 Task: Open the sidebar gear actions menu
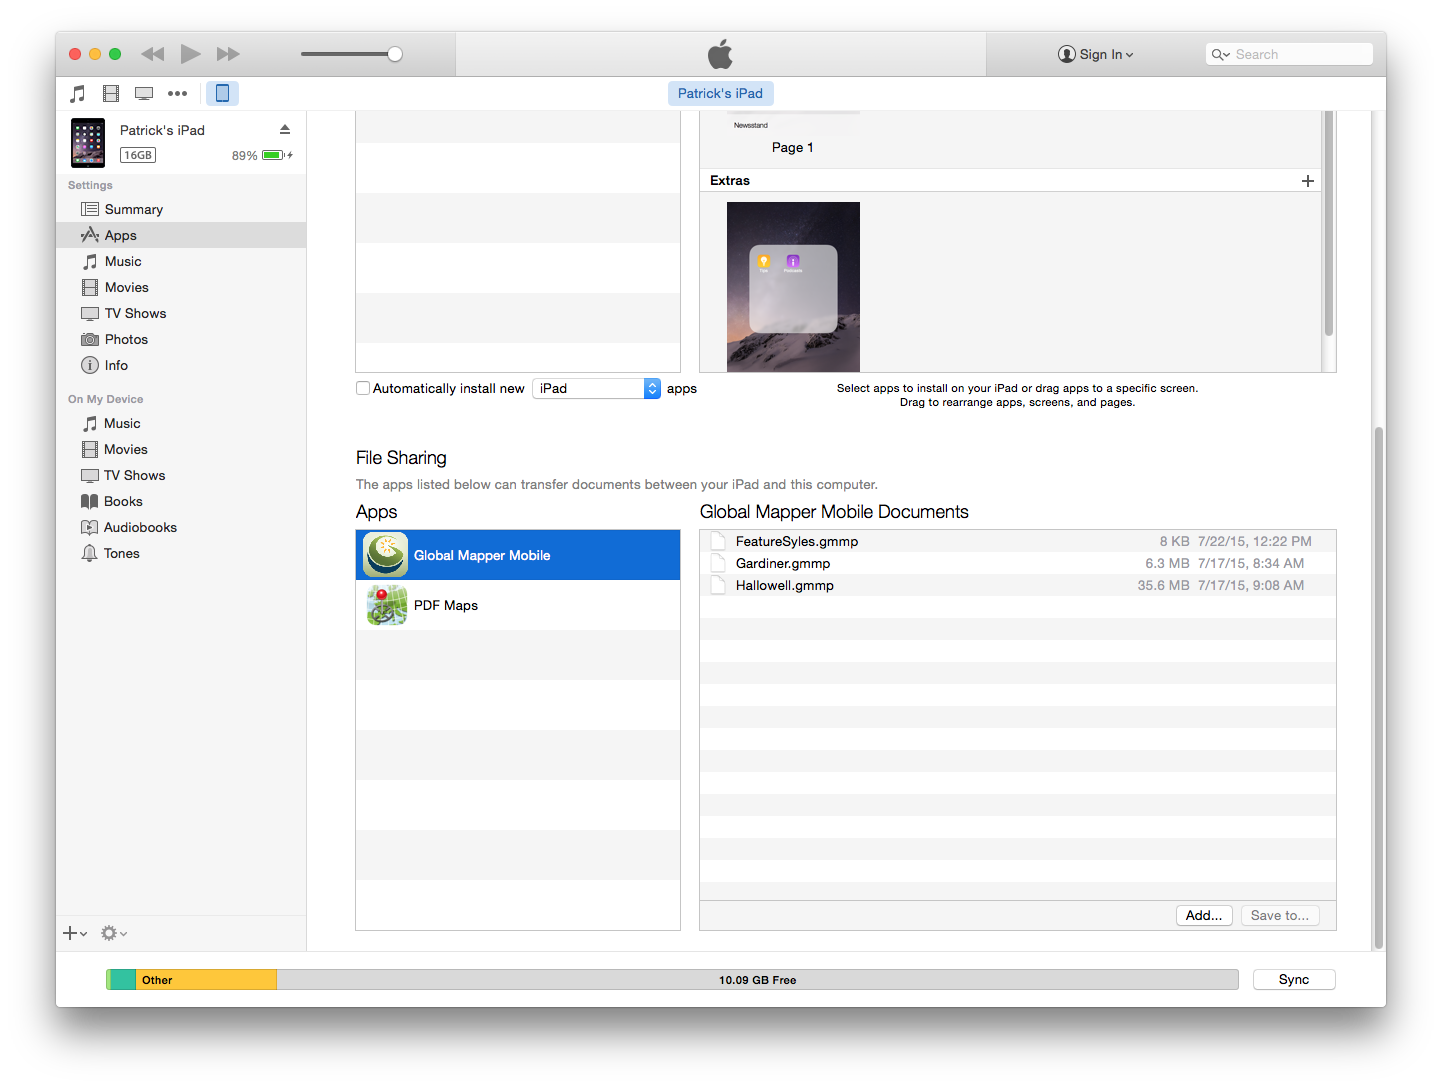[114, 933]
